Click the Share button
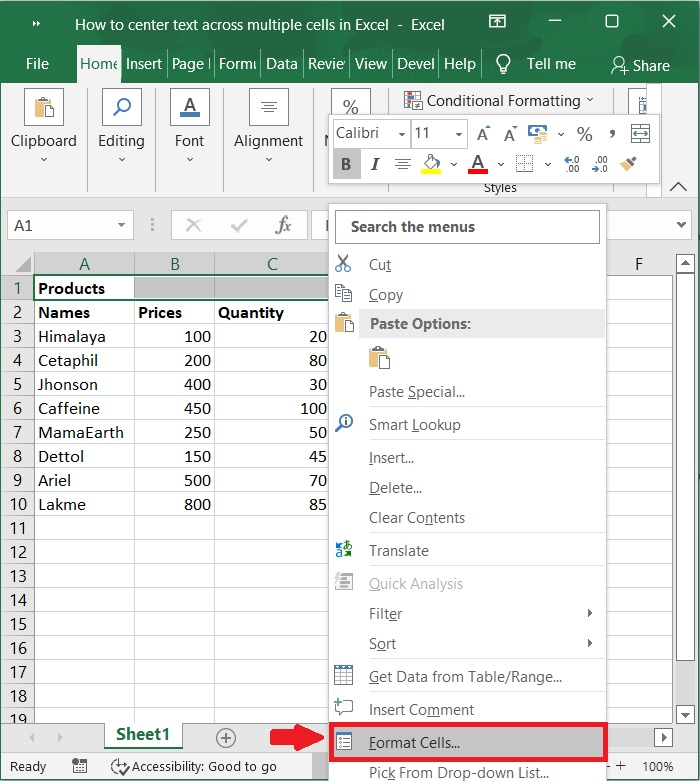700x781 pixels. point(640,65)
